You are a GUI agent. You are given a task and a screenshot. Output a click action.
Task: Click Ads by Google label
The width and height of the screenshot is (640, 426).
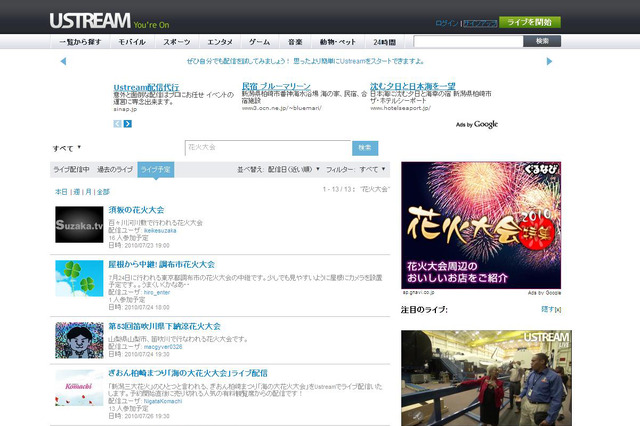477,124
